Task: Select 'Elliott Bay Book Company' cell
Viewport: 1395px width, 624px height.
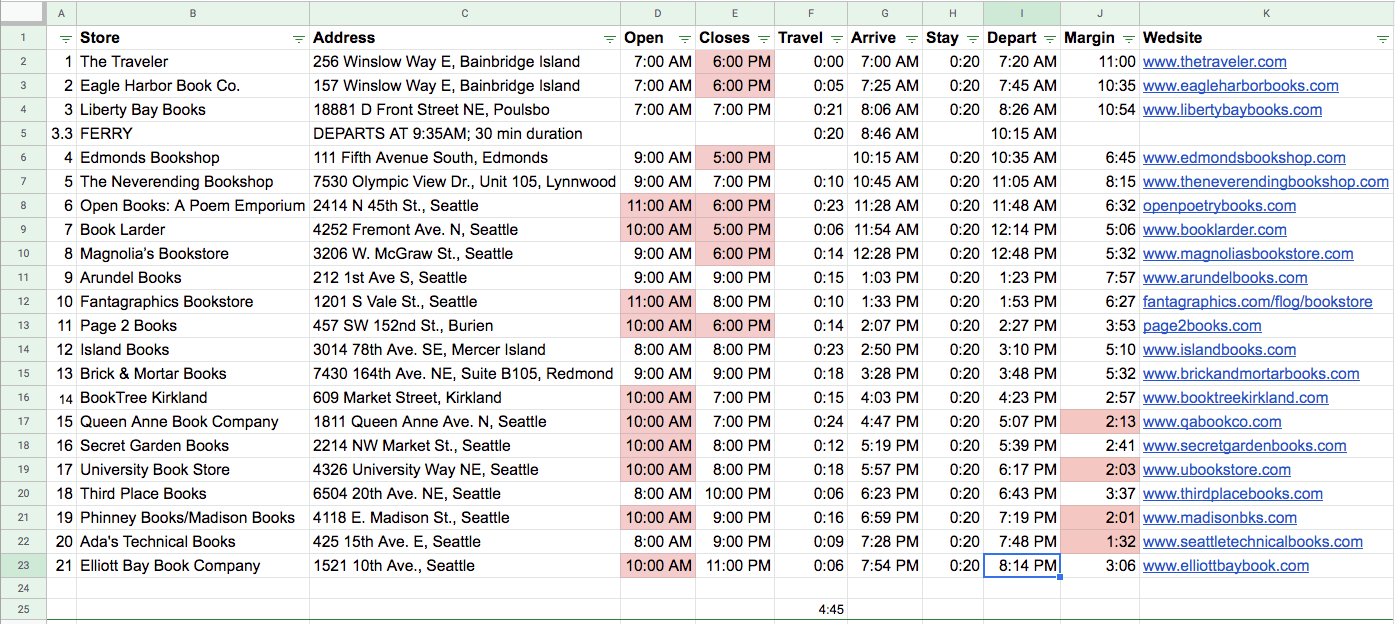Action: tap(193, 566)
